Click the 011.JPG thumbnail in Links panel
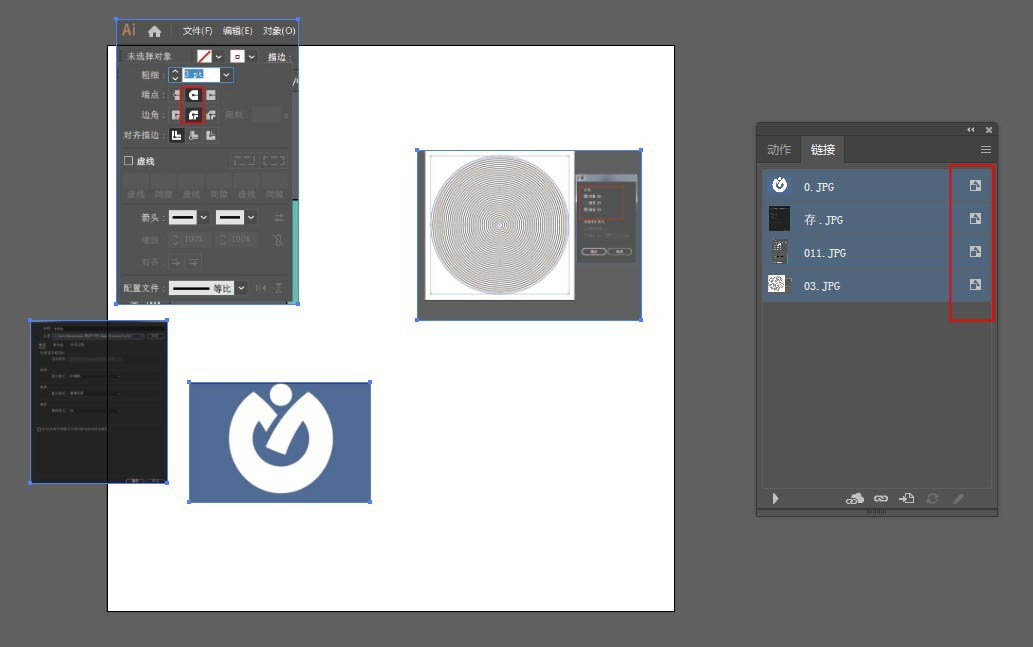The image size is (1033, 647). (x=779, y=252)
